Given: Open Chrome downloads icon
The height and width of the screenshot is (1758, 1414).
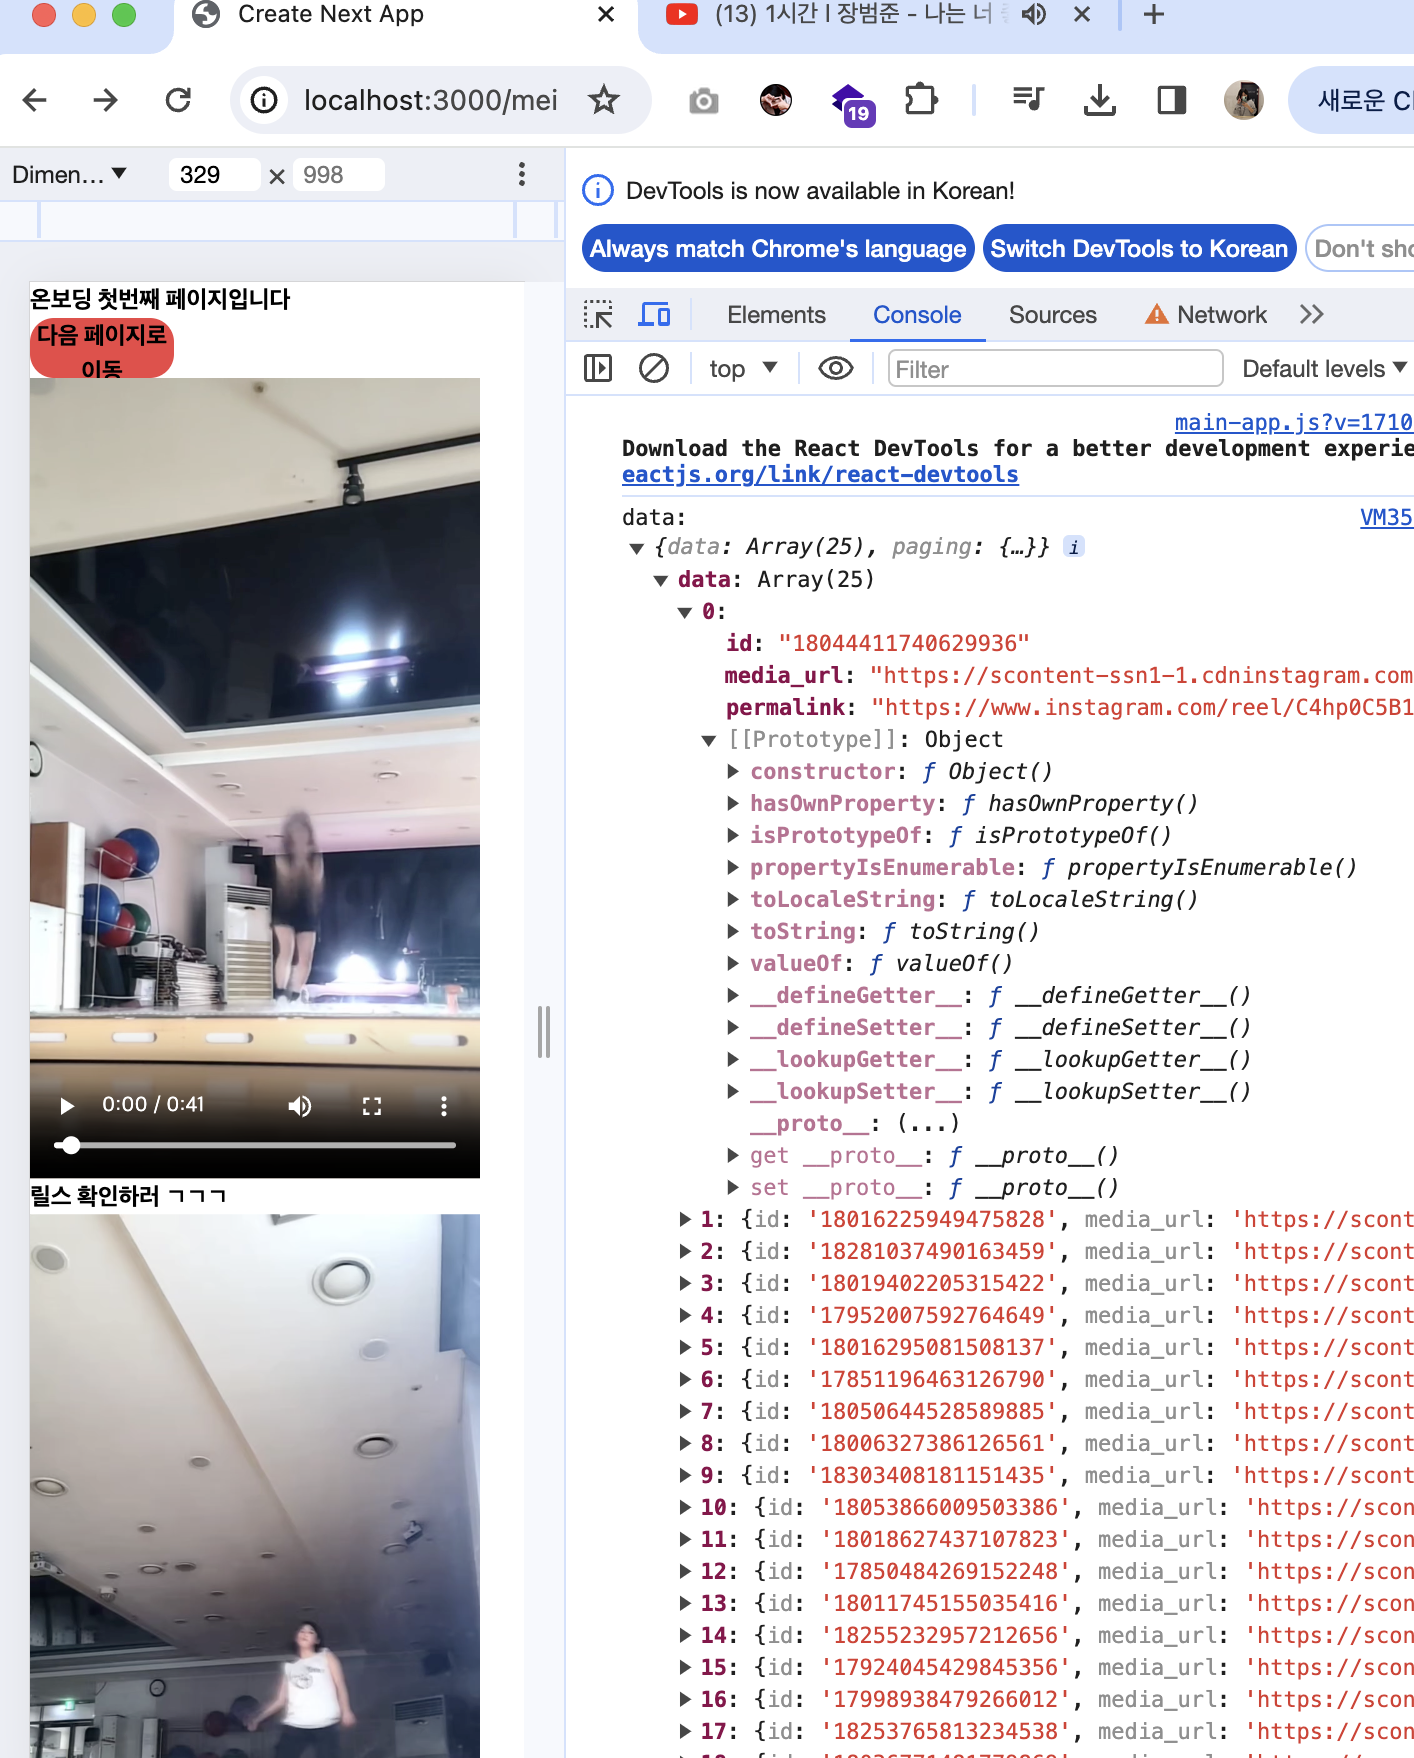Looking at the screenshot, I should pos(1100,100).
